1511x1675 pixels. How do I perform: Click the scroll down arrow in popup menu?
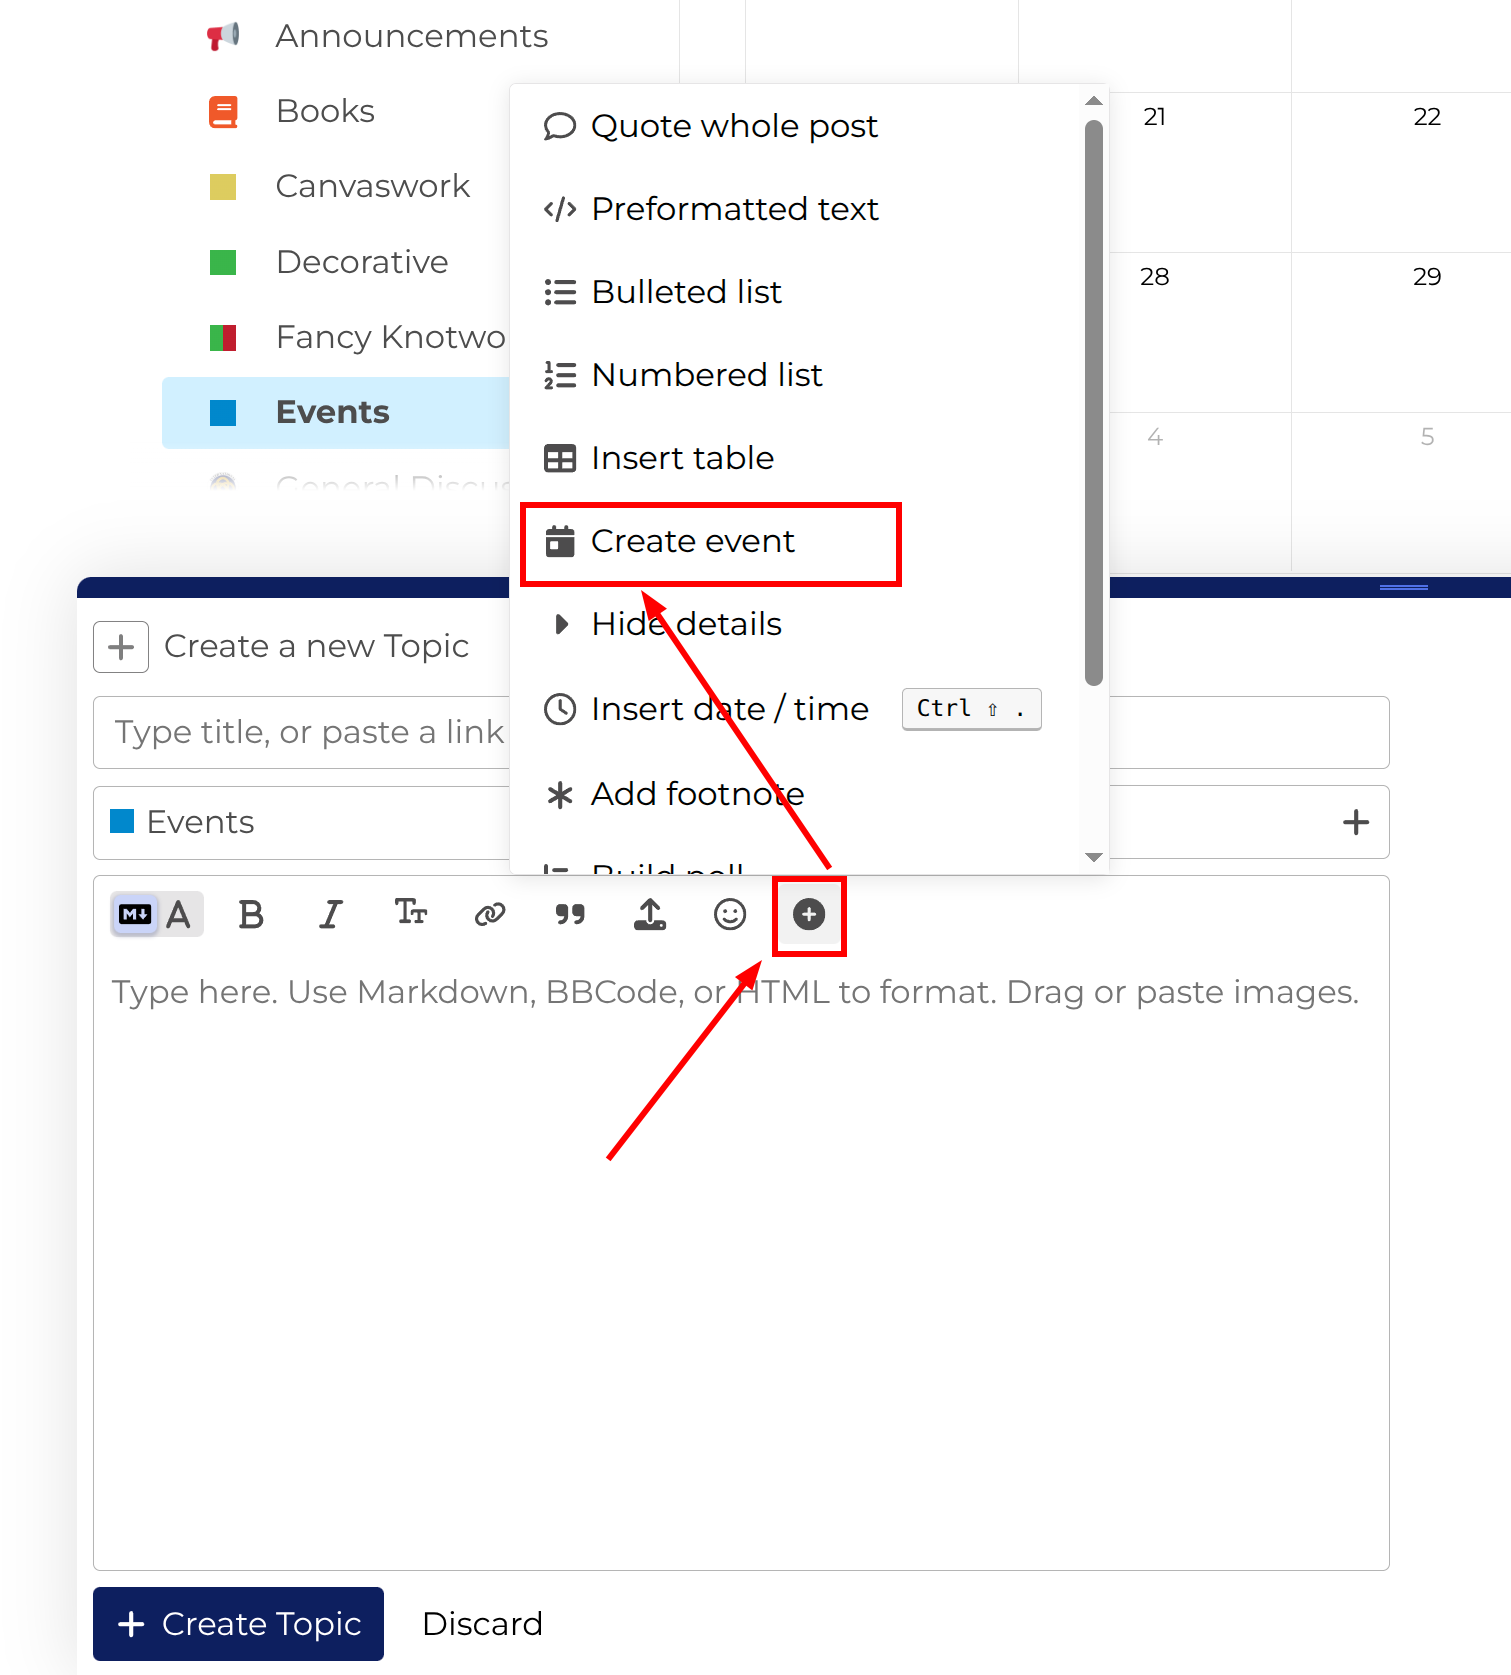(x=1093, y=857)
